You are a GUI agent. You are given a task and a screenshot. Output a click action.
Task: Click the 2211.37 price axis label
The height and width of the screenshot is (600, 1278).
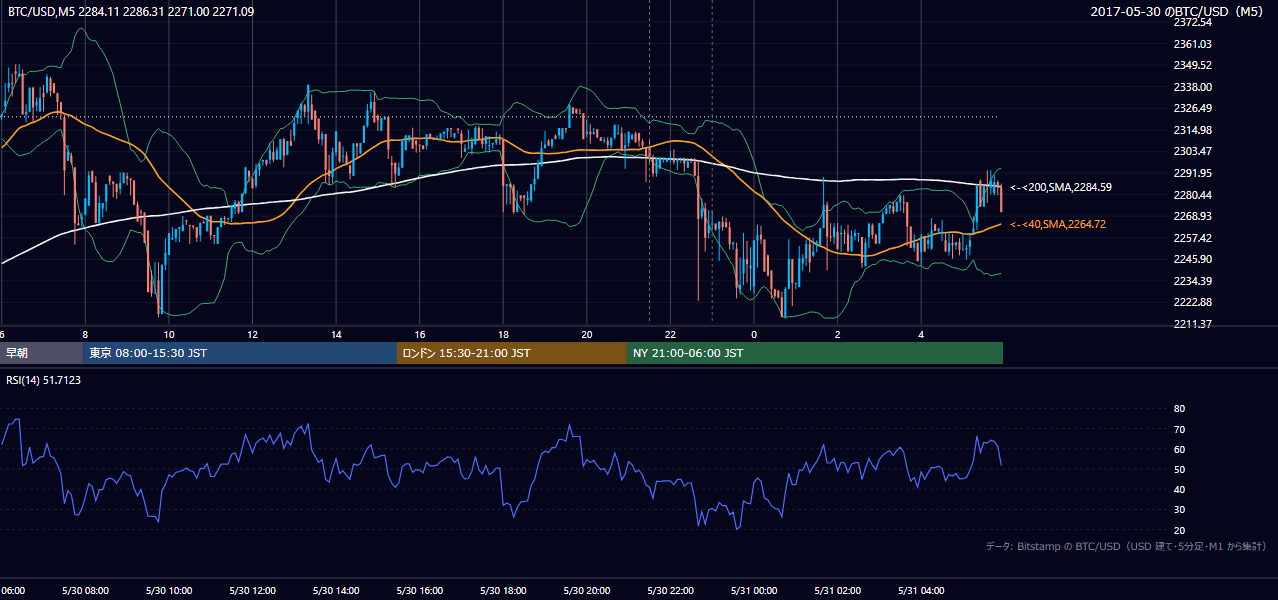pos(1192,324)
